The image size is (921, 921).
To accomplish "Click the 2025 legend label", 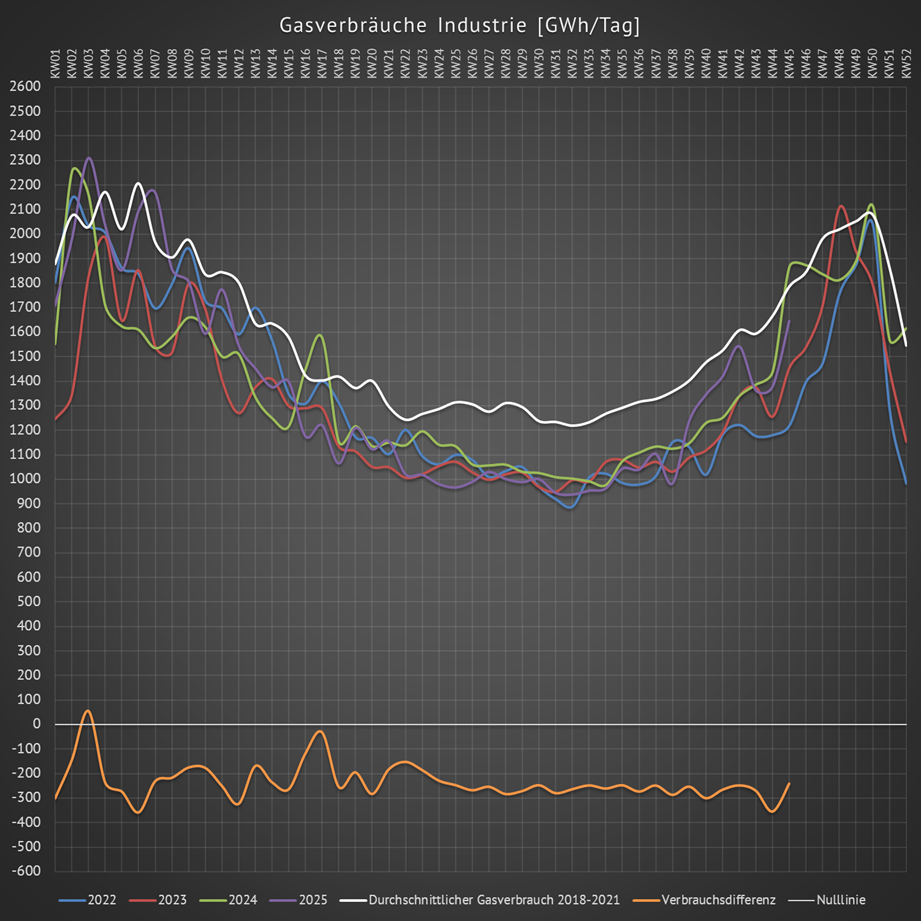I will 313,900.
